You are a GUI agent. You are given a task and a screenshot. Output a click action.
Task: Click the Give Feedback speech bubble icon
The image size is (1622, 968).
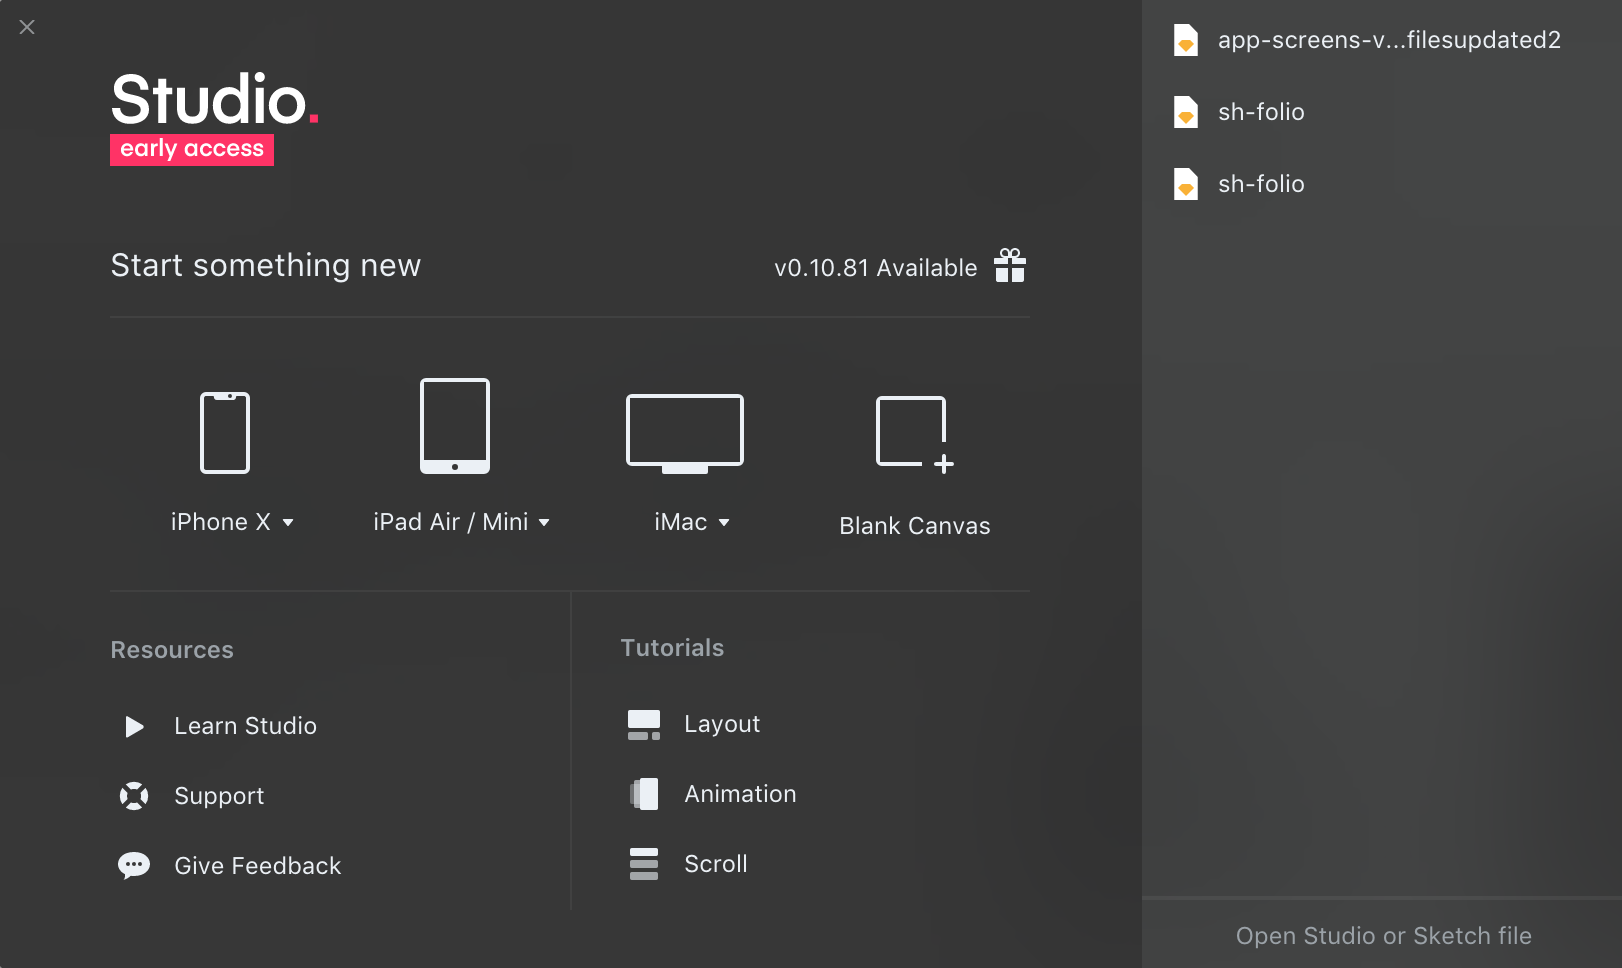click(133, 864)
